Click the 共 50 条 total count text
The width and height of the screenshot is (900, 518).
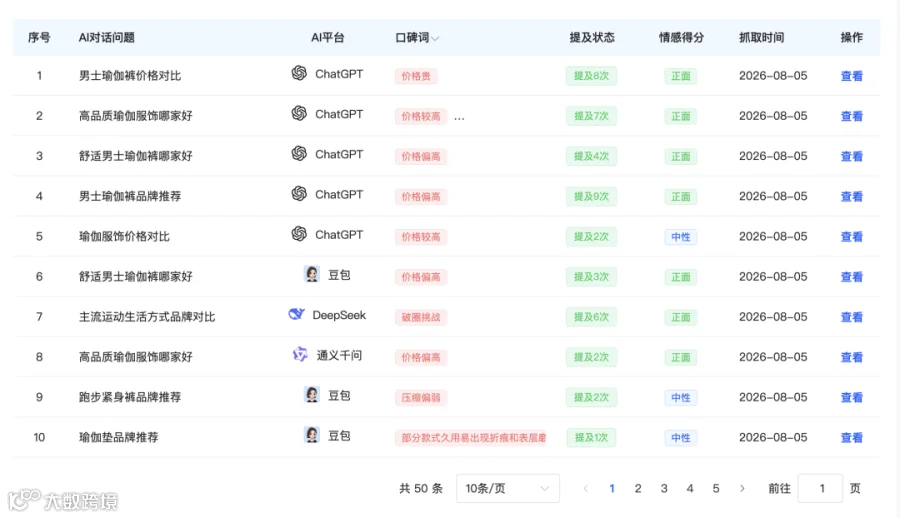click(421, 488)
